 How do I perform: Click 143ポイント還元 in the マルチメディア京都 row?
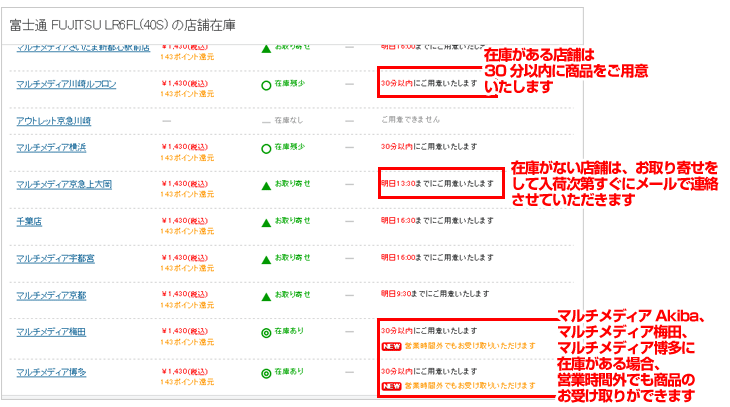187,305
